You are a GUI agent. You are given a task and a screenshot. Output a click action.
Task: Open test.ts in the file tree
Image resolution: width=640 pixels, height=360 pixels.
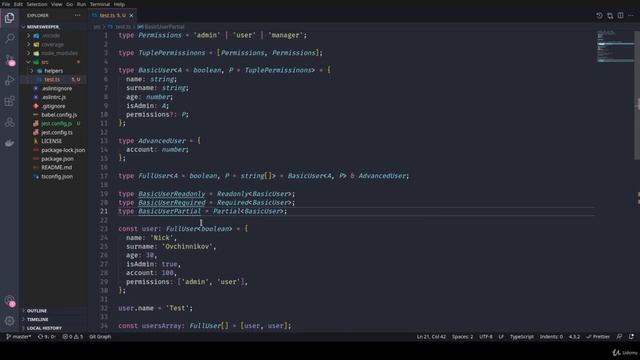pyautogui.click(x=52, y=80)
